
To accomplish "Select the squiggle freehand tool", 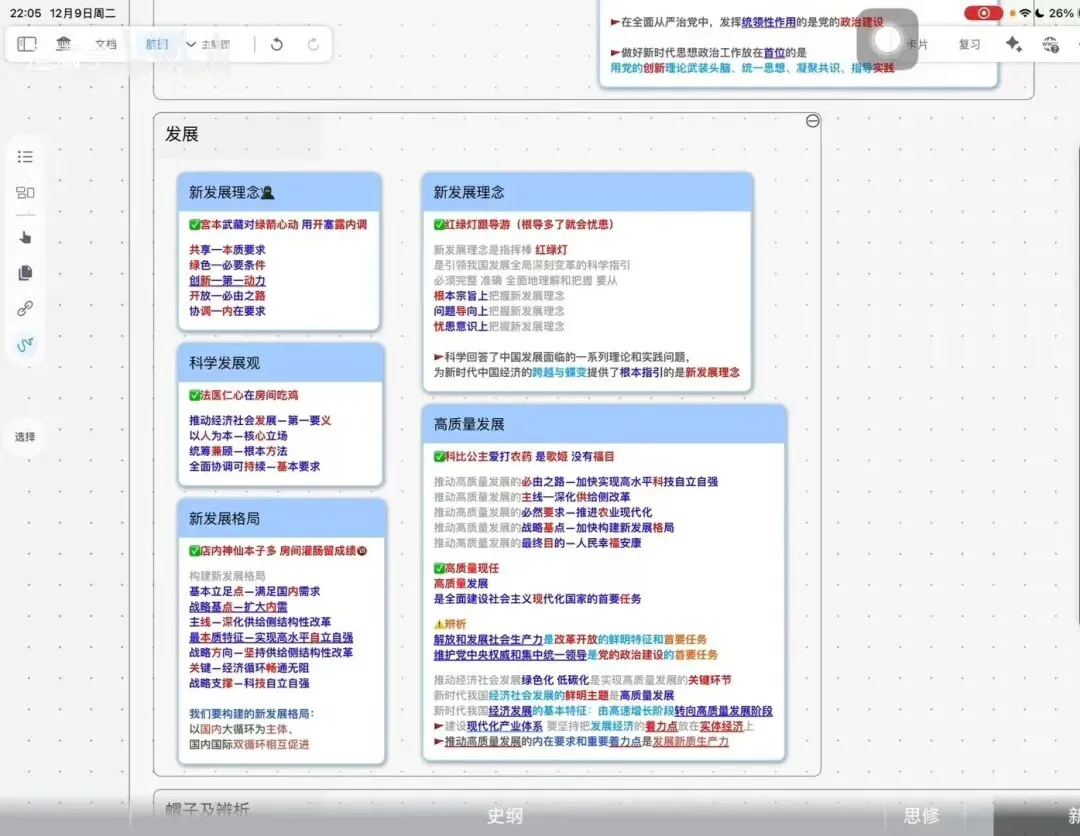I will pos(25,344).
